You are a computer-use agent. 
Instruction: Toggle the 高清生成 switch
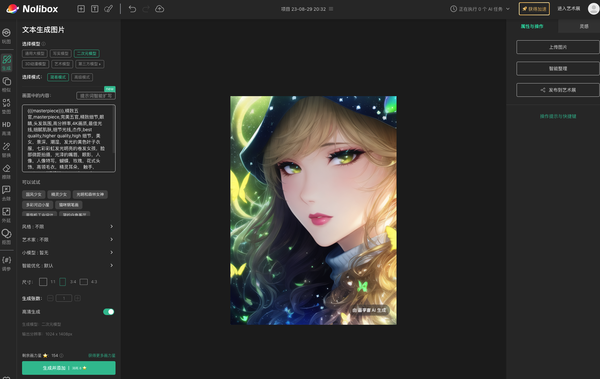tap(109, 312)
